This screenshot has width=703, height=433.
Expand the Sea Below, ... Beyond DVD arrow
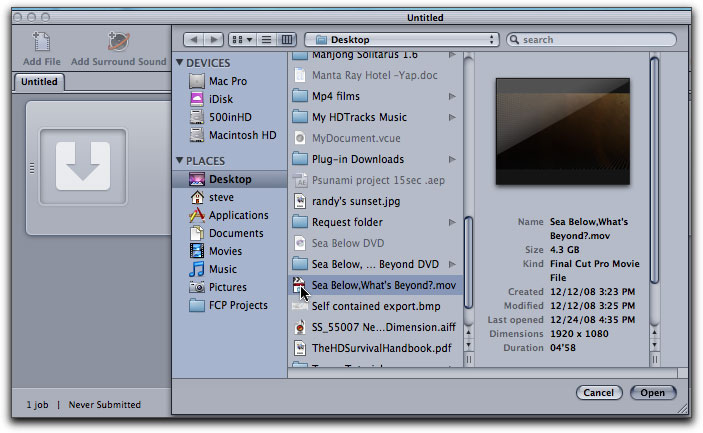point(452,264)
